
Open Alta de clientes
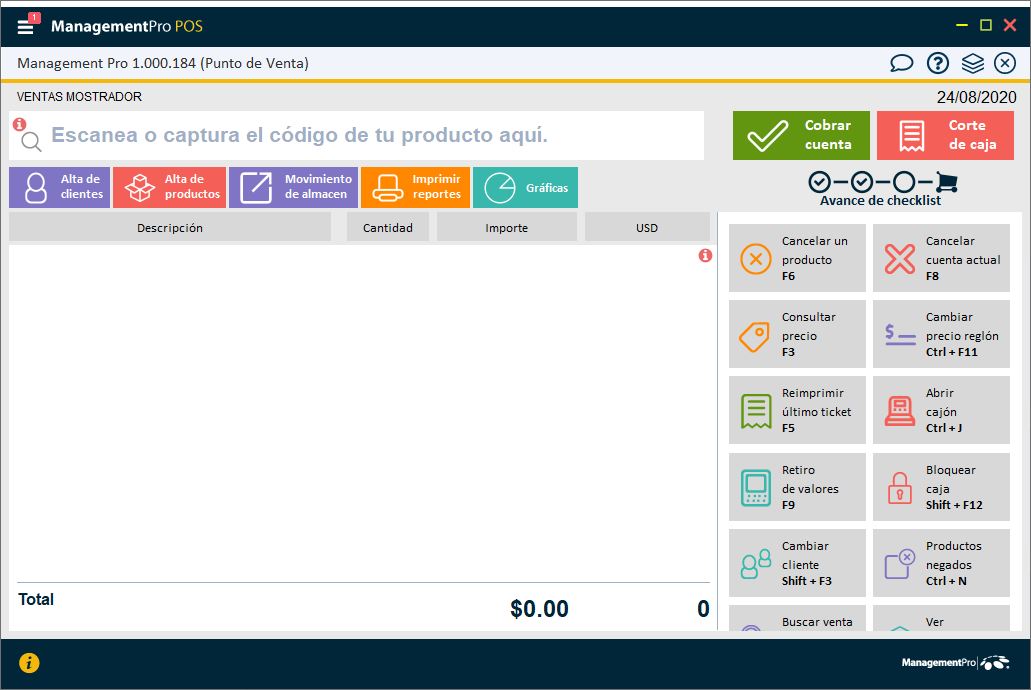60,187
